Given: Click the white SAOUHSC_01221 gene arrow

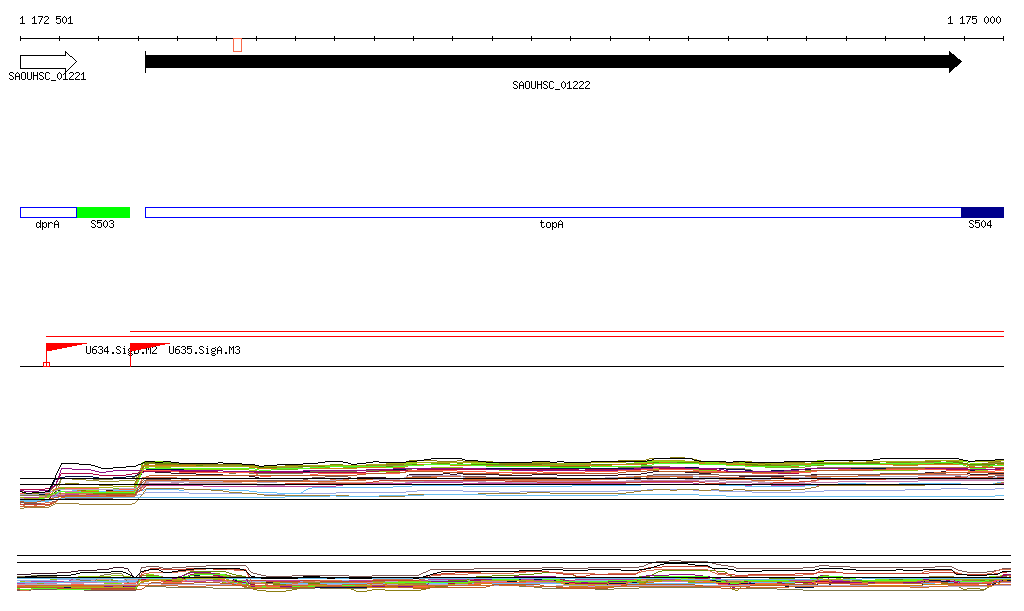Looking at the screenshot, I should pyautogui.click(x=47, y=62).
